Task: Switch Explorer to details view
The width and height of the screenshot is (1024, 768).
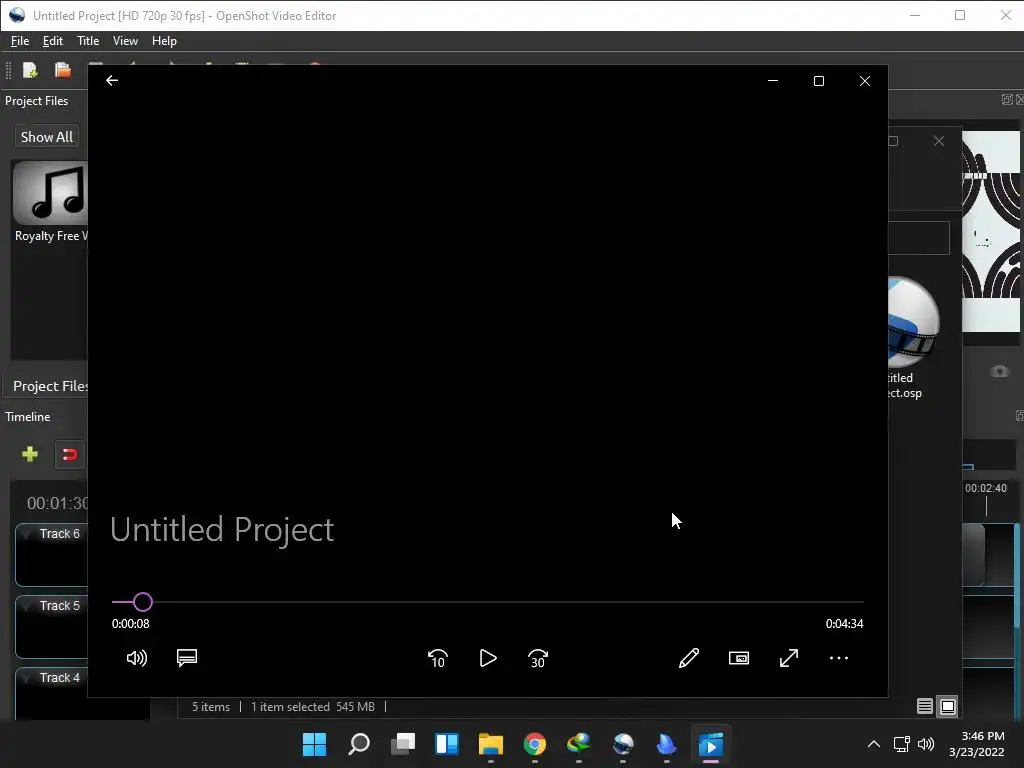Action: tap(924, 706)
